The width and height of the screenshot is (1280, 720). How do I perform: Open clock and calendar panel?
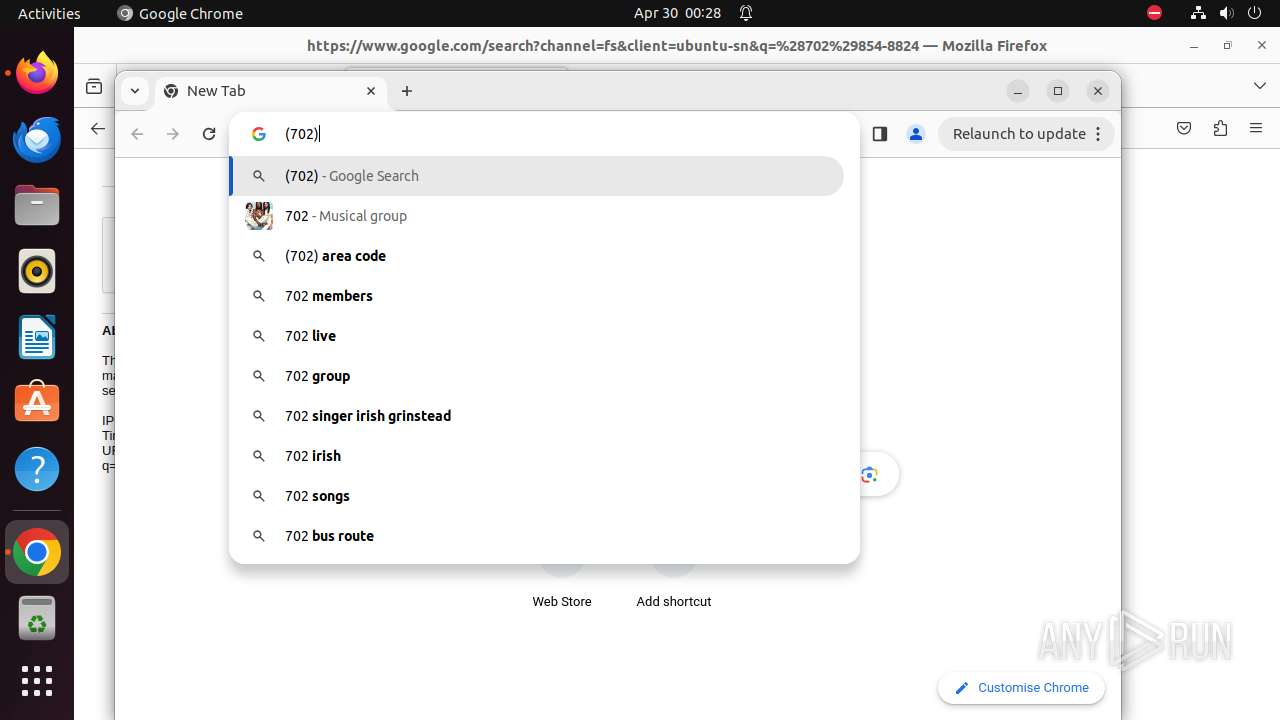tap(677, 13)
